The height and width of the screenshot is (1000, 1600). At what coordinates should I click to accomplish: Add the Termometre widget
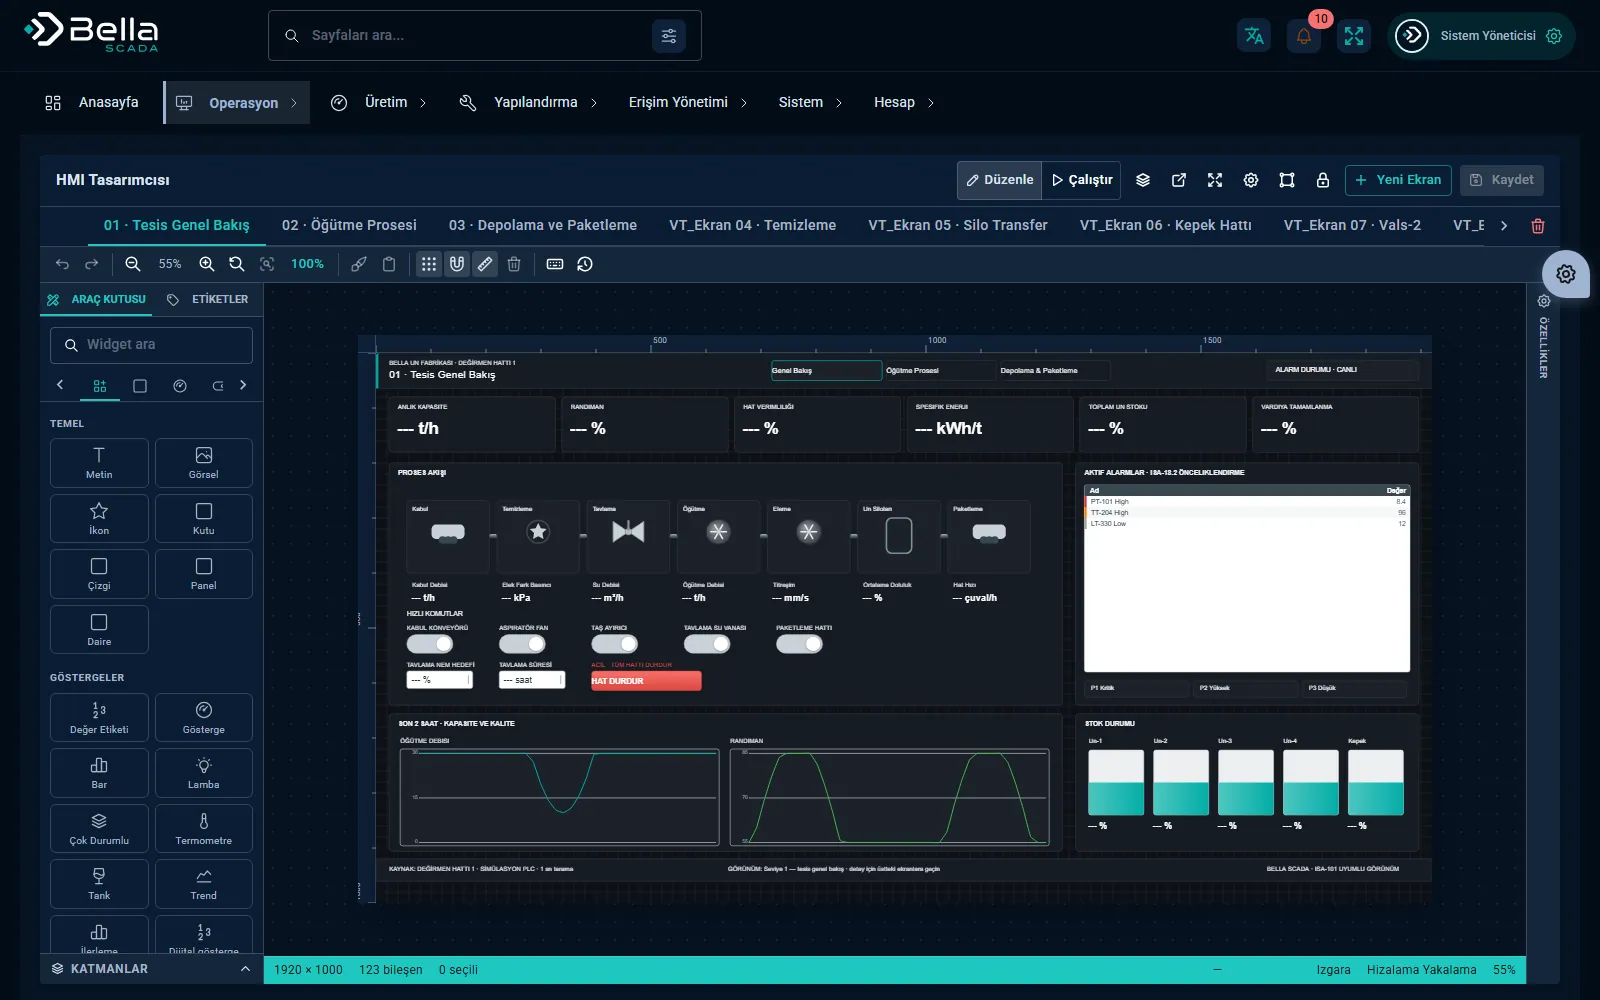pyautogui.click(x=204, y=828)
